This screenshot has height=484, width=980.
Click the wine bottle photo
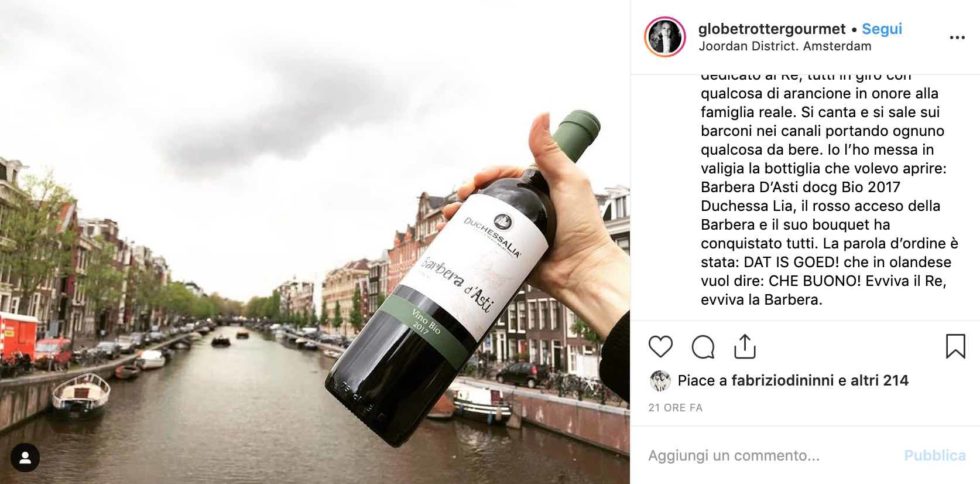pyautogui.click(x=315, y=242)
